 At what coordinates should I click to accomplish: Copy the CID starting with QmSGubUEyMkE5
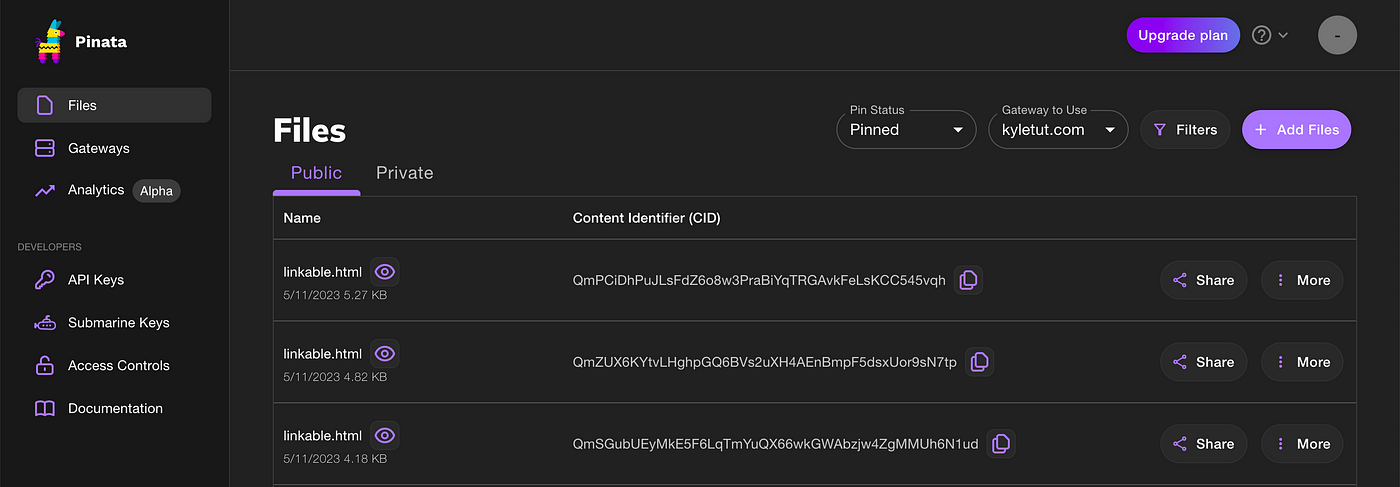coord(1000,444)
